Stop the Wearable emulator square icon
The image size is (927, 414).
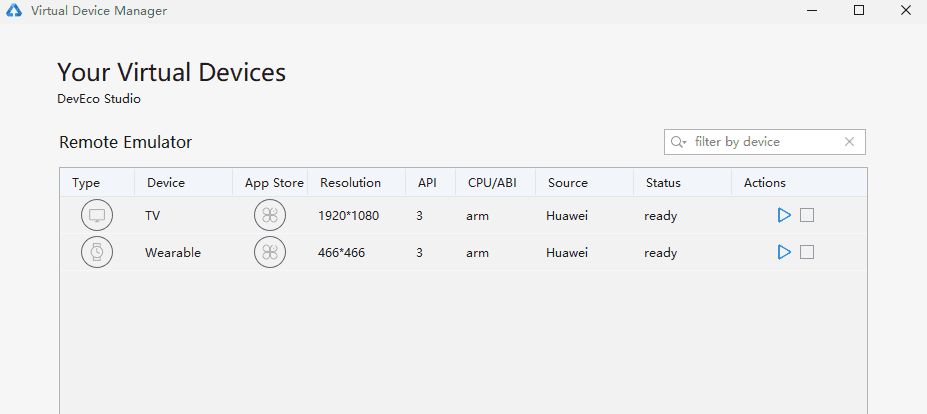(807, 253)
